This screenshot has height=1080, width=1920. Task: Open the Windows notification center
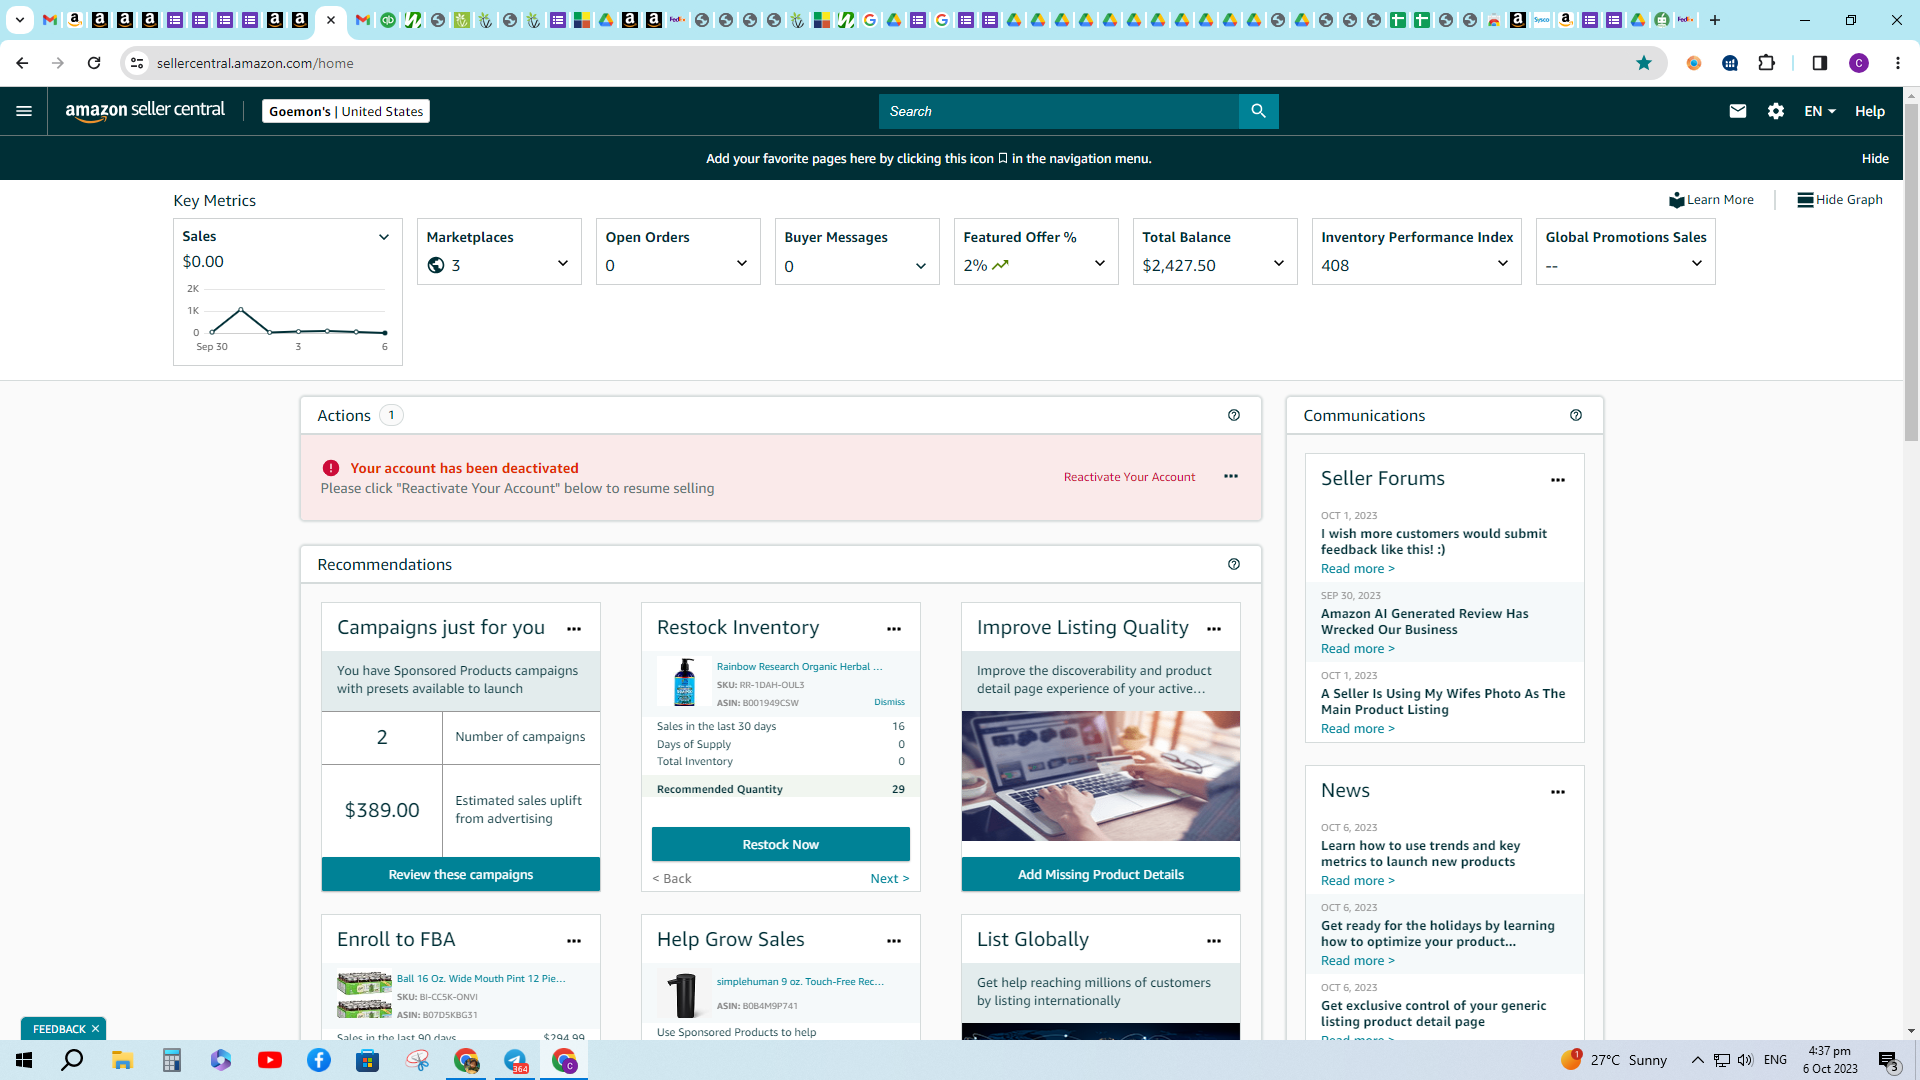click(1889, 1060)
